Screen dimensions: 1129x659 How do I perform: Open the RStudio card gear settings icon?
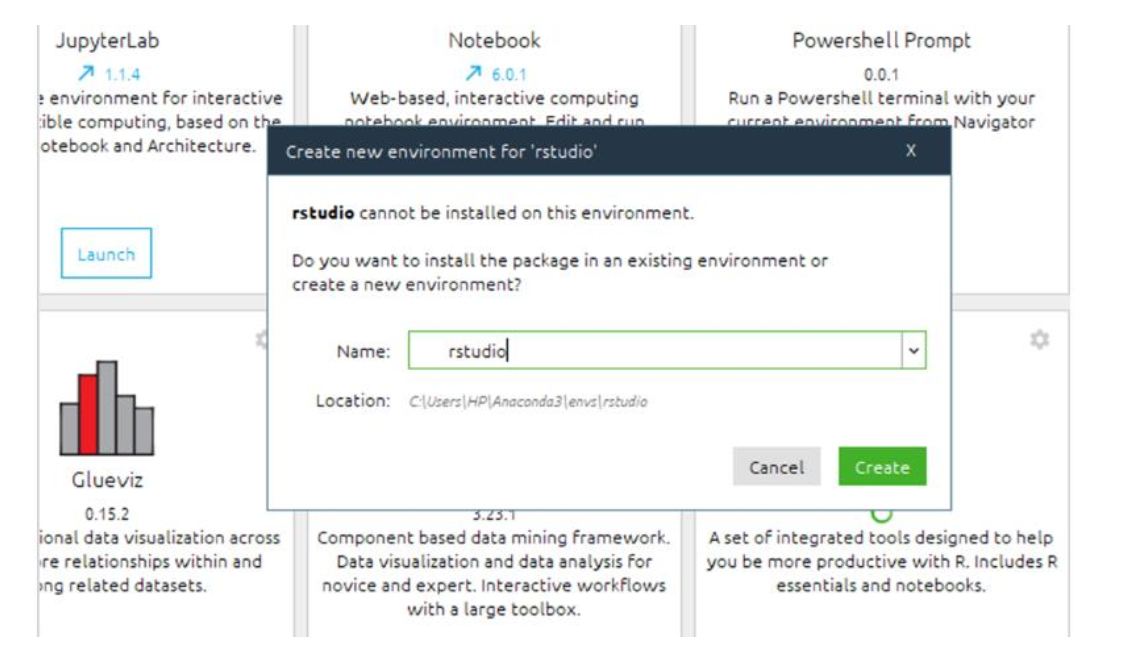tap(1039, 339)
